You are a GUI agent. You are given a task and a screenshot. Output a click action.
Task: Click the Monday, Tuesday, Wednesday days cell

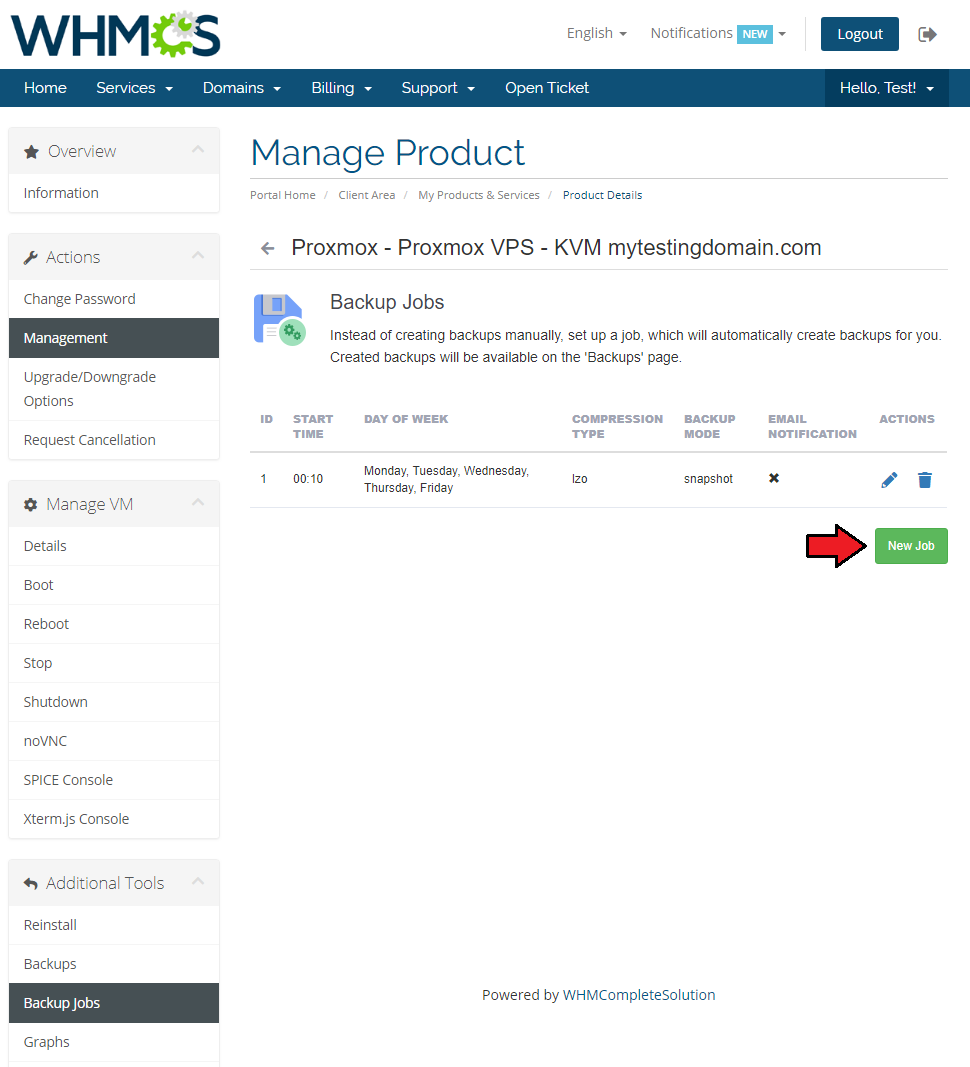(446, 479)
